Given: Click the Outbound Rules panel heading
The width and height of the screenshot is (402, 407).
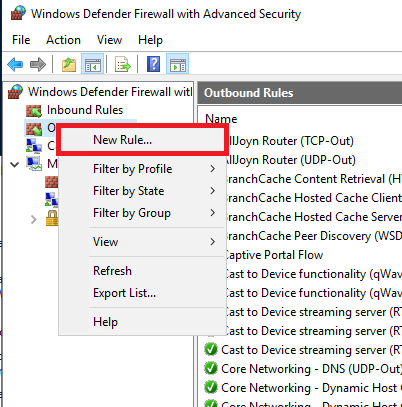Looking at the screenshot, I should point(249,93).
